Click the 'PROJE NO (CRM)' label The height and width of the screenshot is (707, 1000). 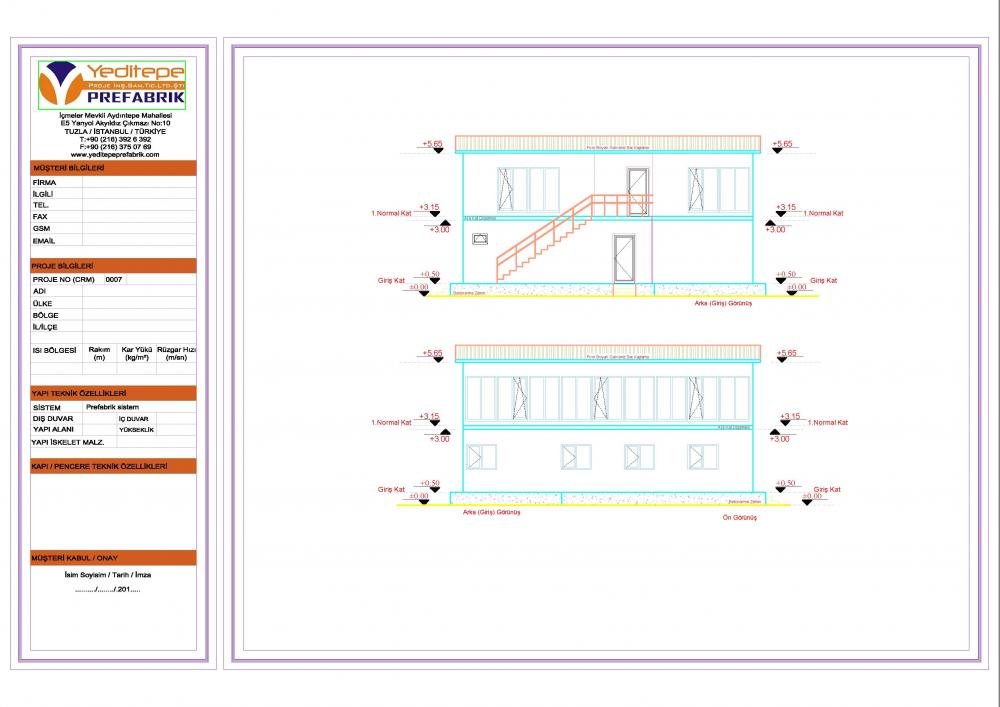63,279
